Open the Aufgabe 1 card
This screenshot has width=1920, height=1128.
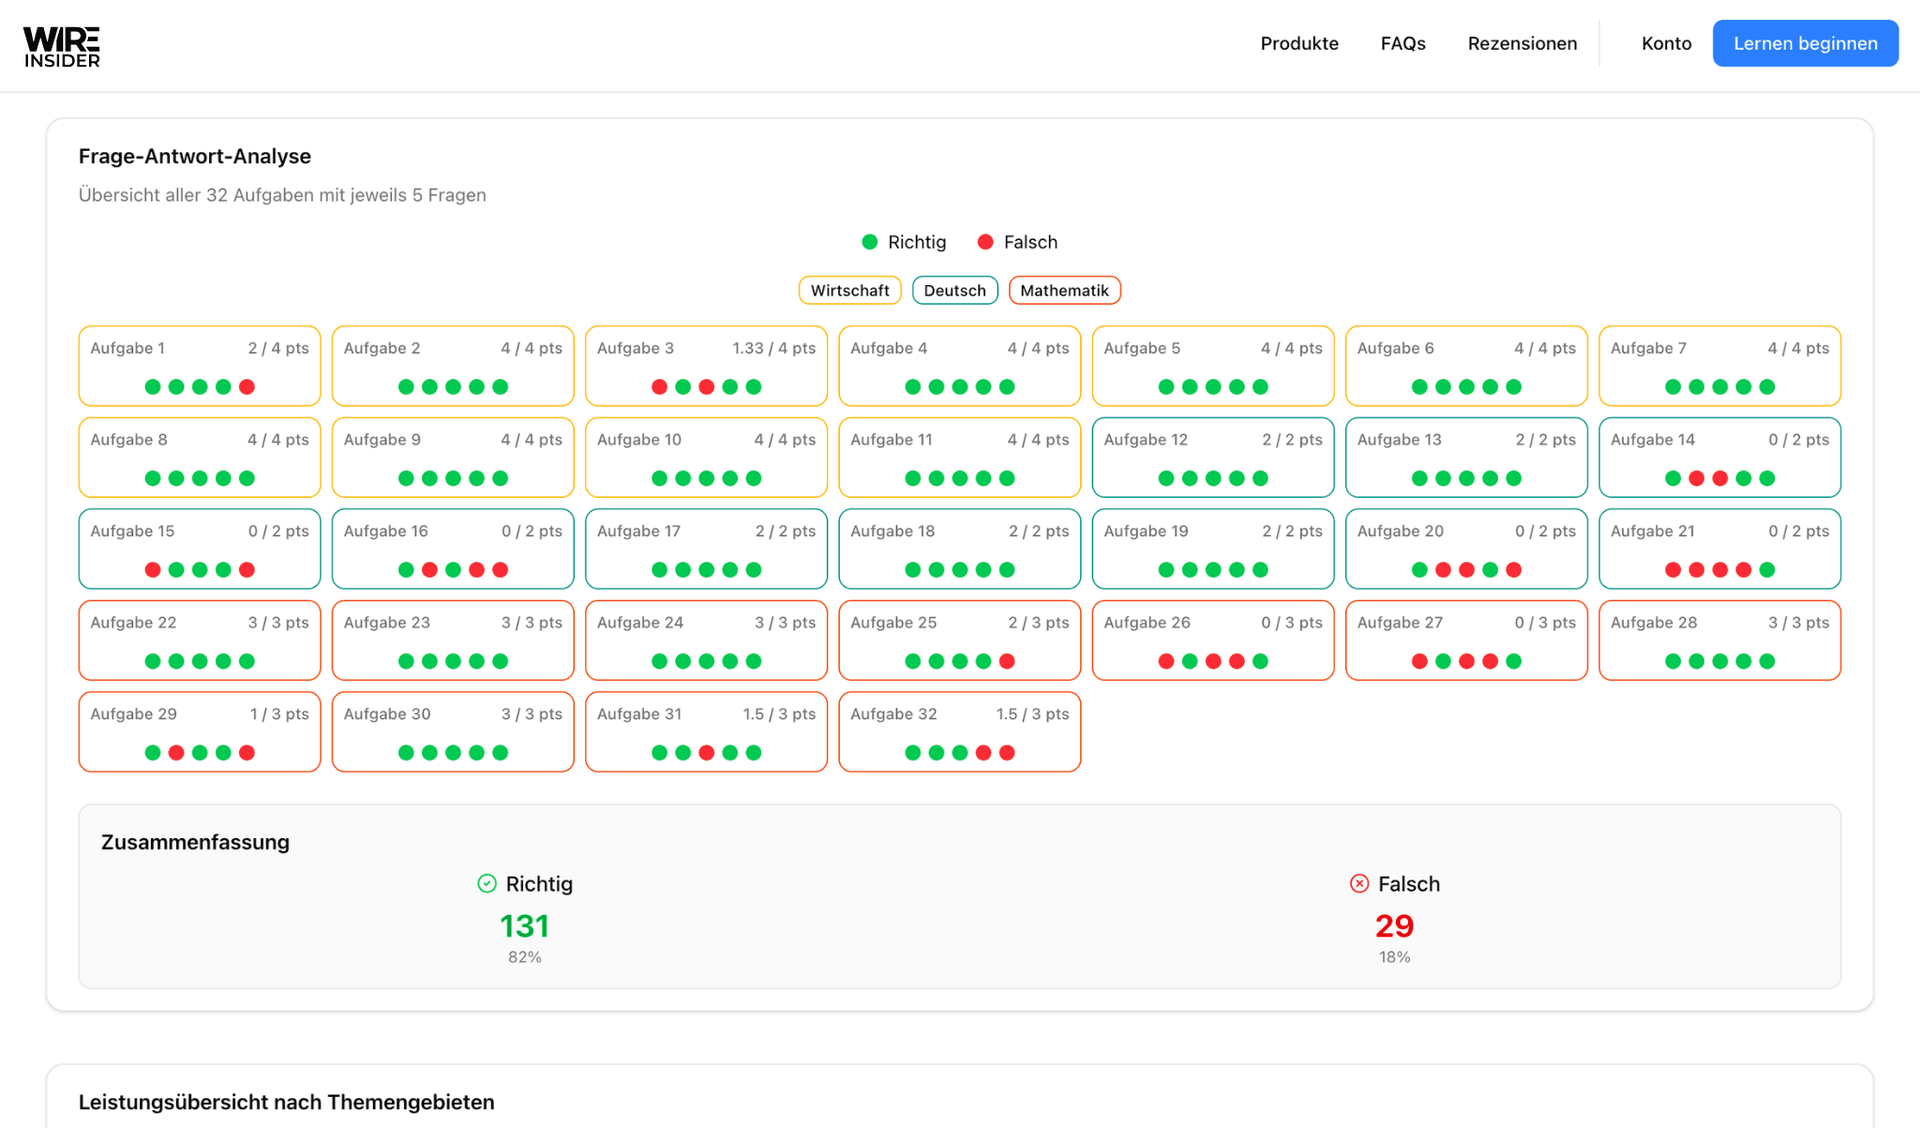[x=200, y=366]
